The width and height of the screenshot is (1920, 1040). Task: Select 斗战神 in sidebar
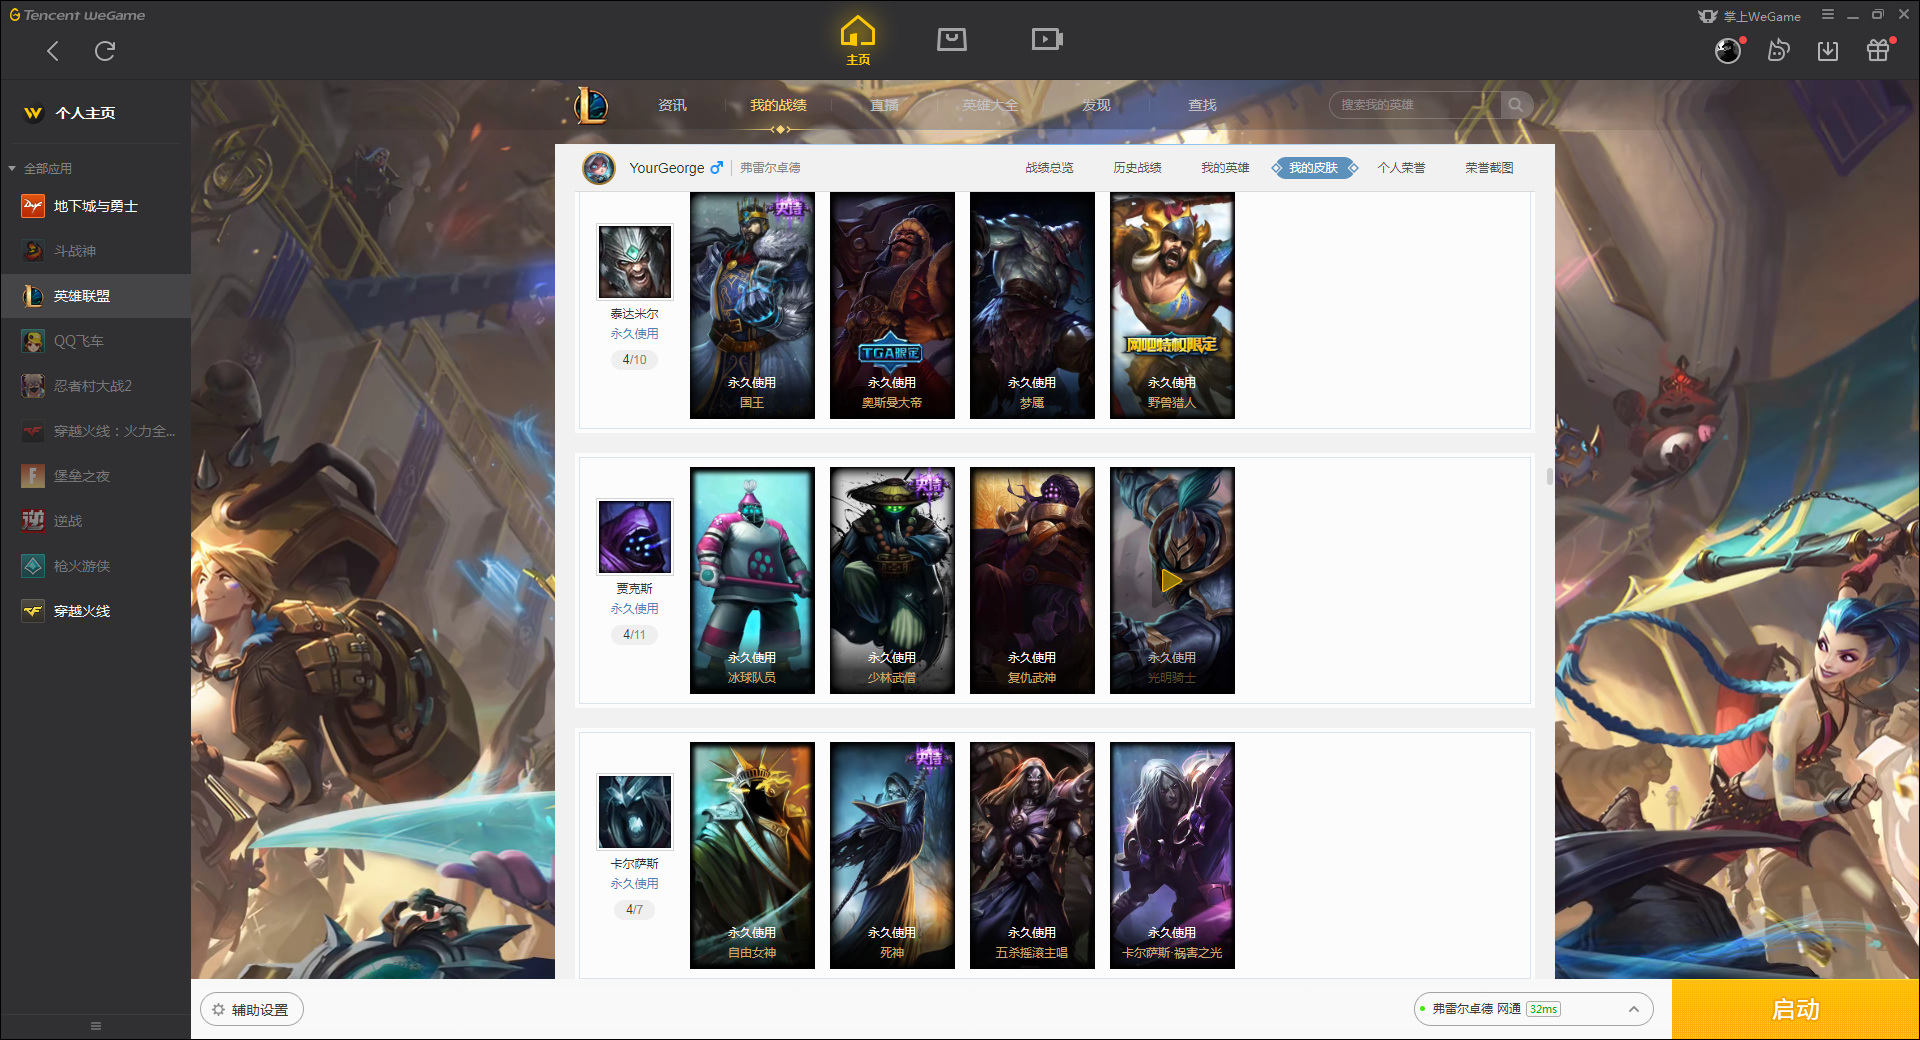point(95,251)
